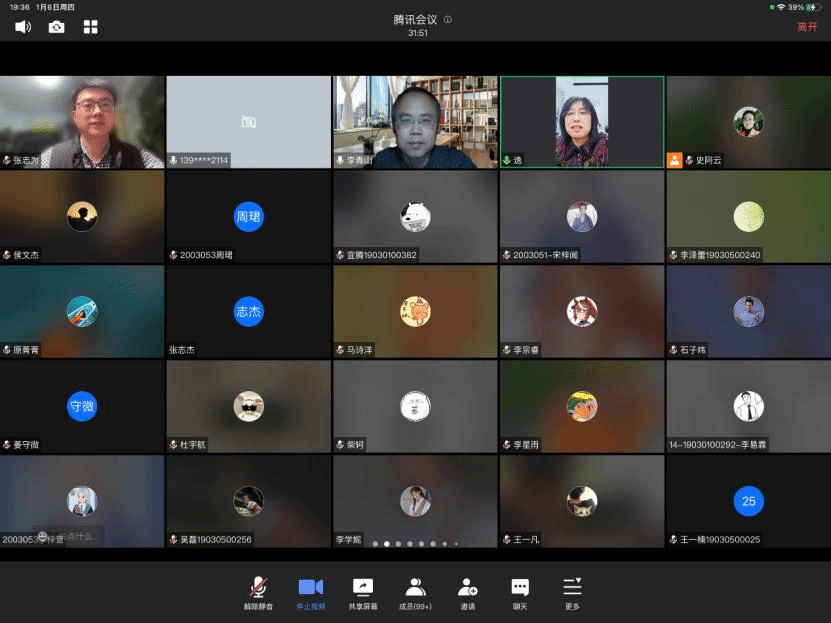
Task: Unmute microphone with 解除静音
Action: click(258, 592)
